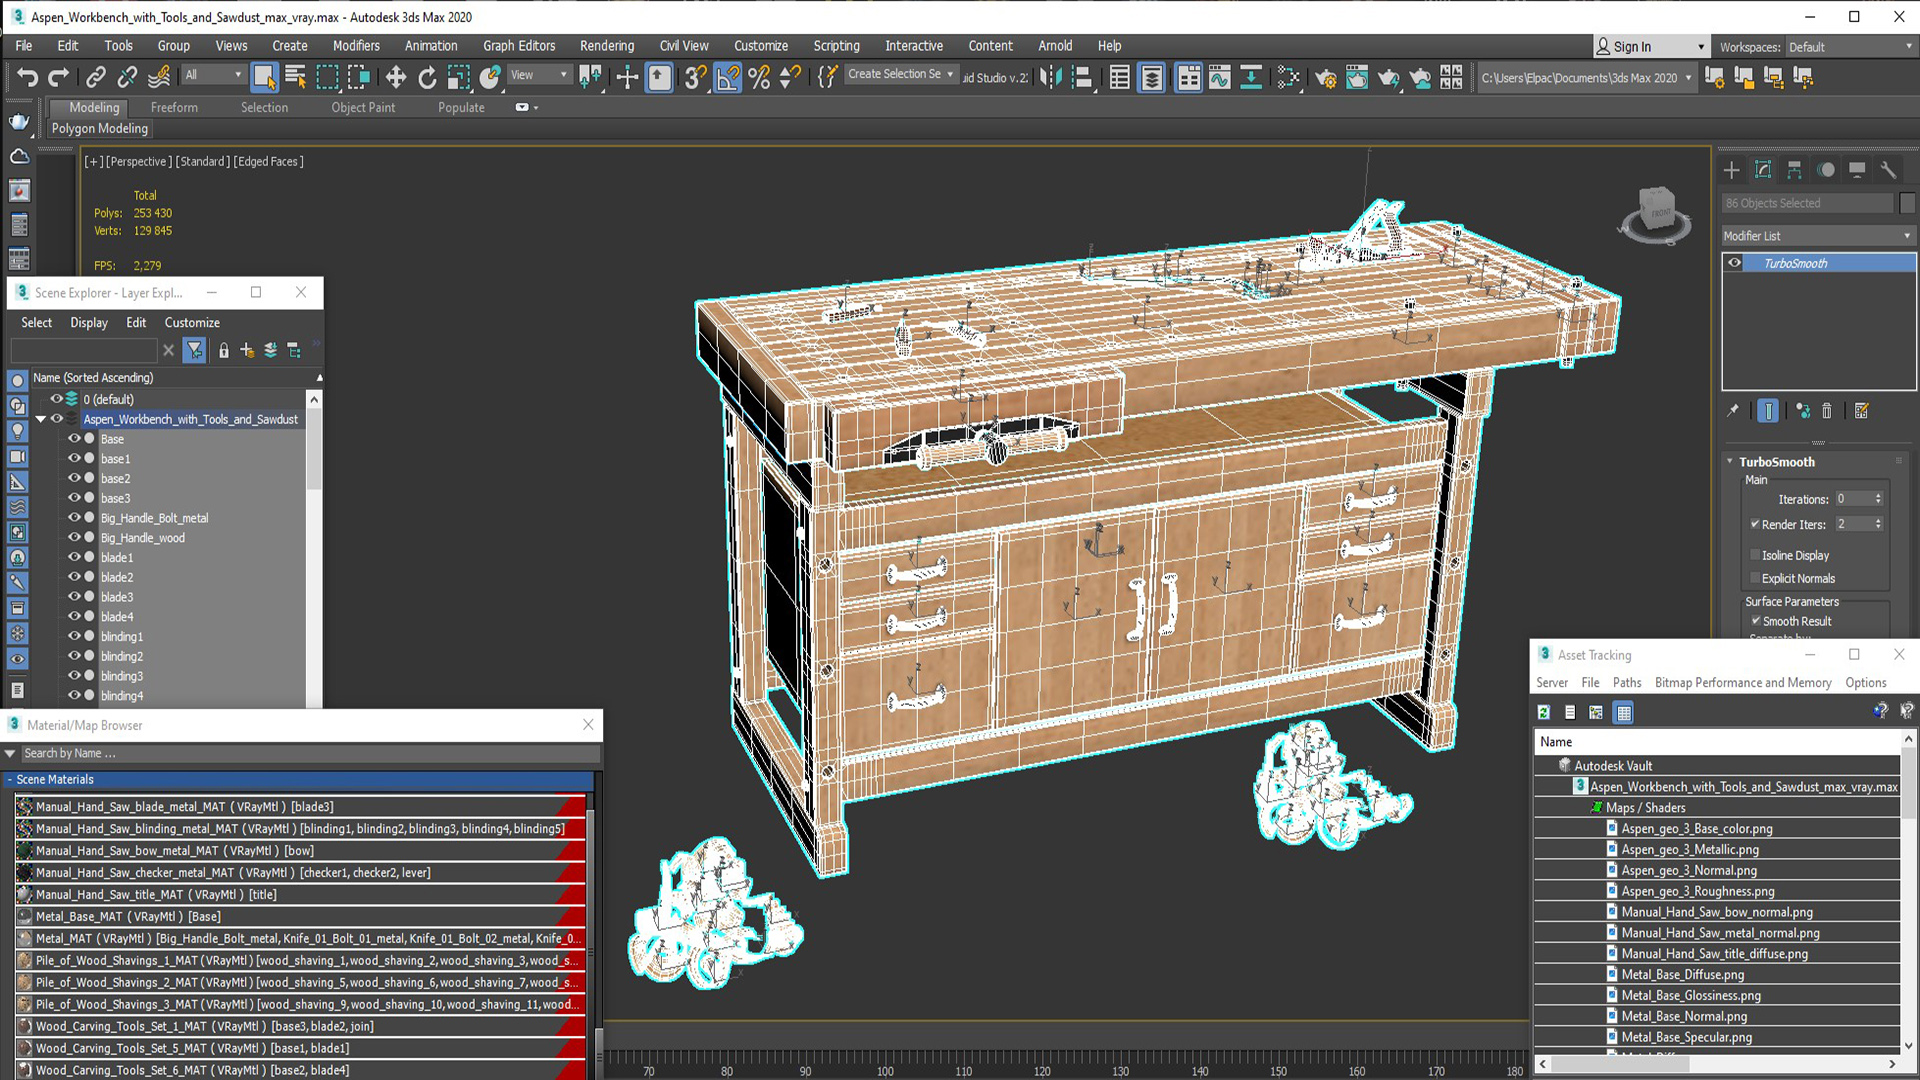This screenshot has height=1080, width=1920.
Task: Open the Workspaces Default dropdown
Action: pyautogui.click(x=1849, y=47)
